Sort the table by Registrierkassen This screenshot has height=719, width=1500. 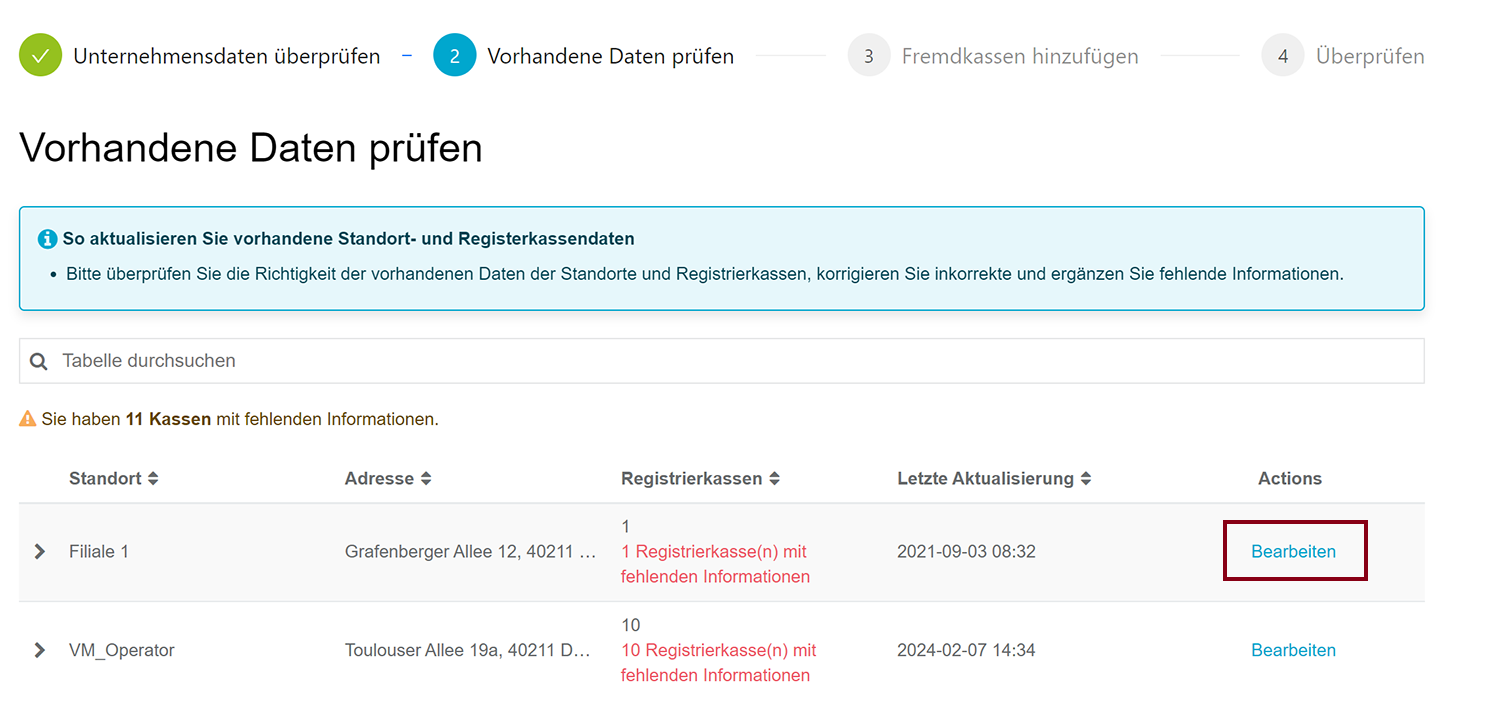(x=775, y=478)
